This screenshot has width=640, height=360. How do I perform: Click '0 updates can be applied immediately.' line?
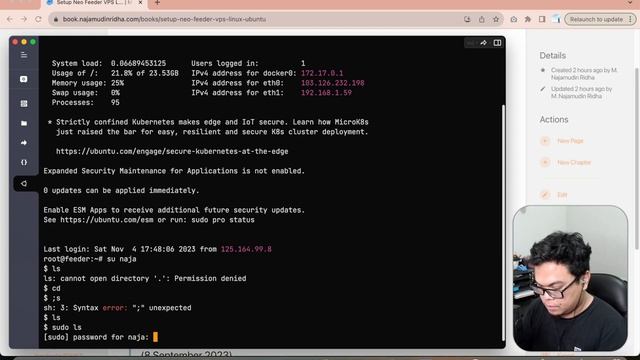point(121,191)
